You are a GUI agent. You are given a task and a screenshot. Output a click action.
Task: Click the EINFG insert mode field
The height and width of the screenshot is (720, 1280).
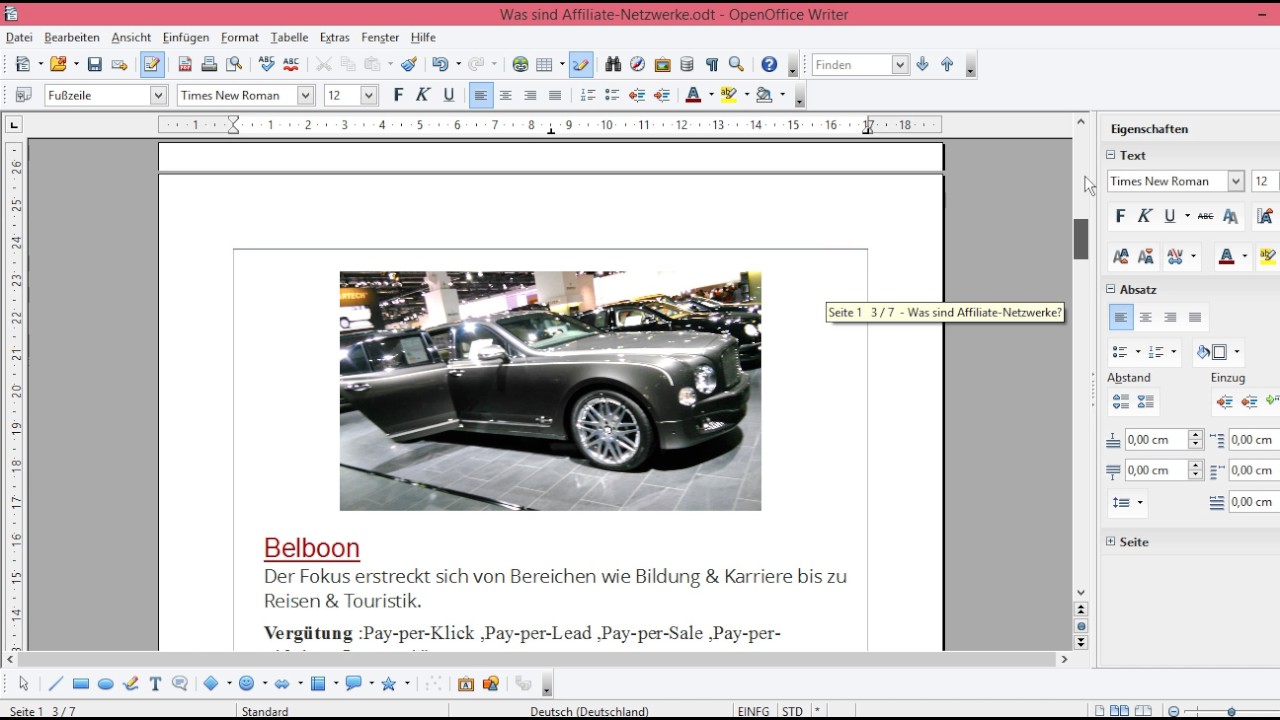(x=754, y=711)
